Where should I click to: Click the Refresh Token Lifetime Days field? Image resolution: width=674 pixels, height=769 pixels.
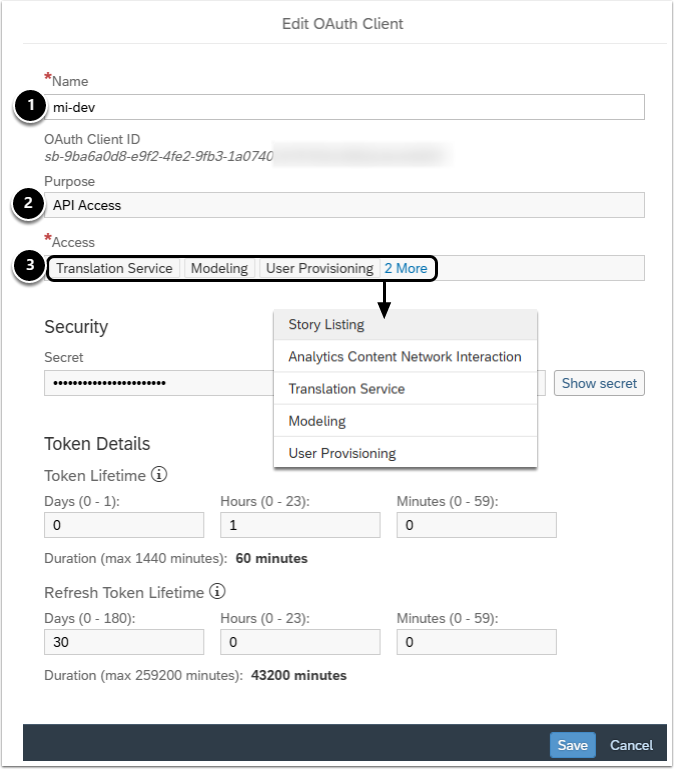tap(124, 642)
